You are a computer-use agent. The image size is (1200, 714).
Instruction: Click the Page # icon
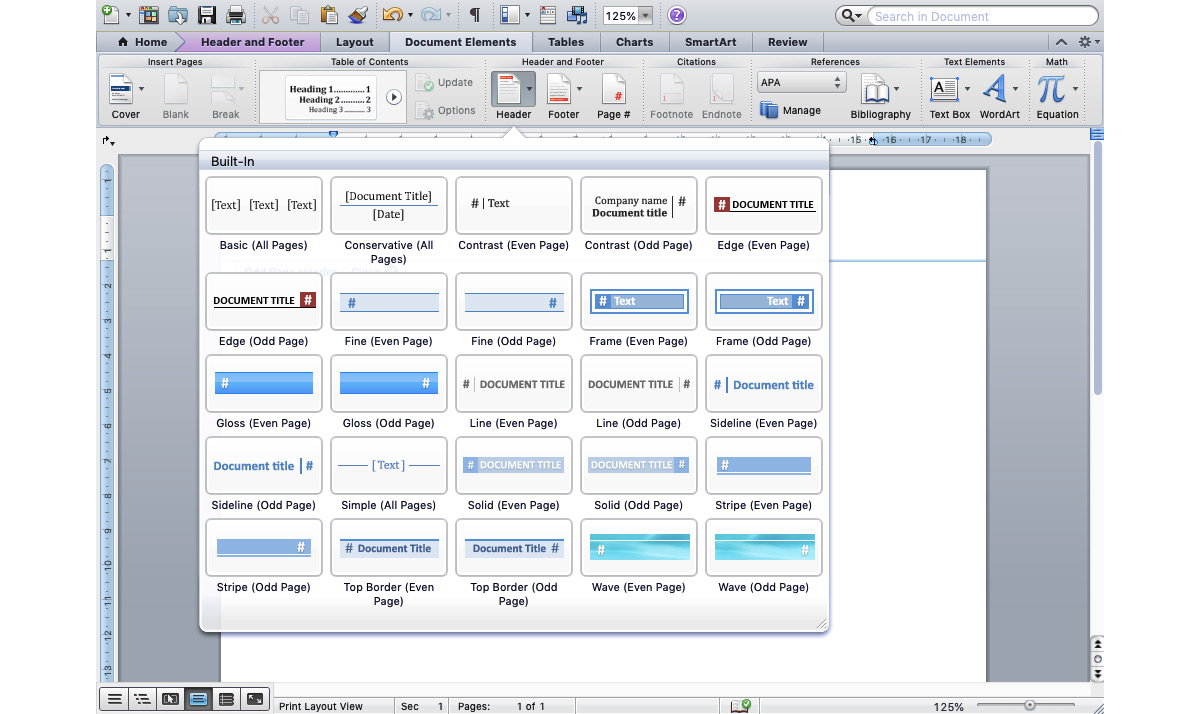pos(613,91)
